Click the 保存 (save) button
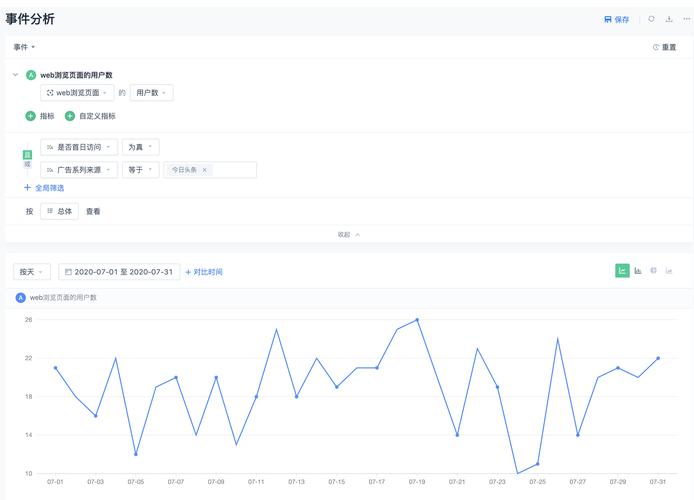This screenshot has height=500, width=694. pos(617,19)
